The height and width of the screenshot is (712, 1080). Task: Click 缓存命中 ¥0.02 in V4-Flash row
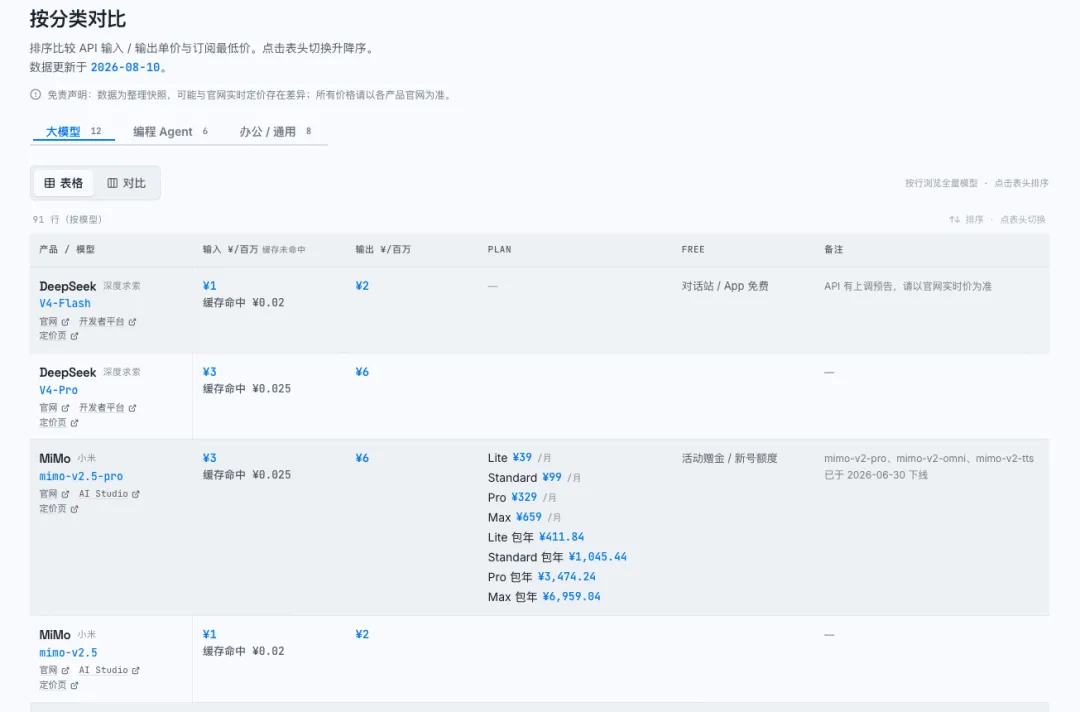tap(243, 302)
